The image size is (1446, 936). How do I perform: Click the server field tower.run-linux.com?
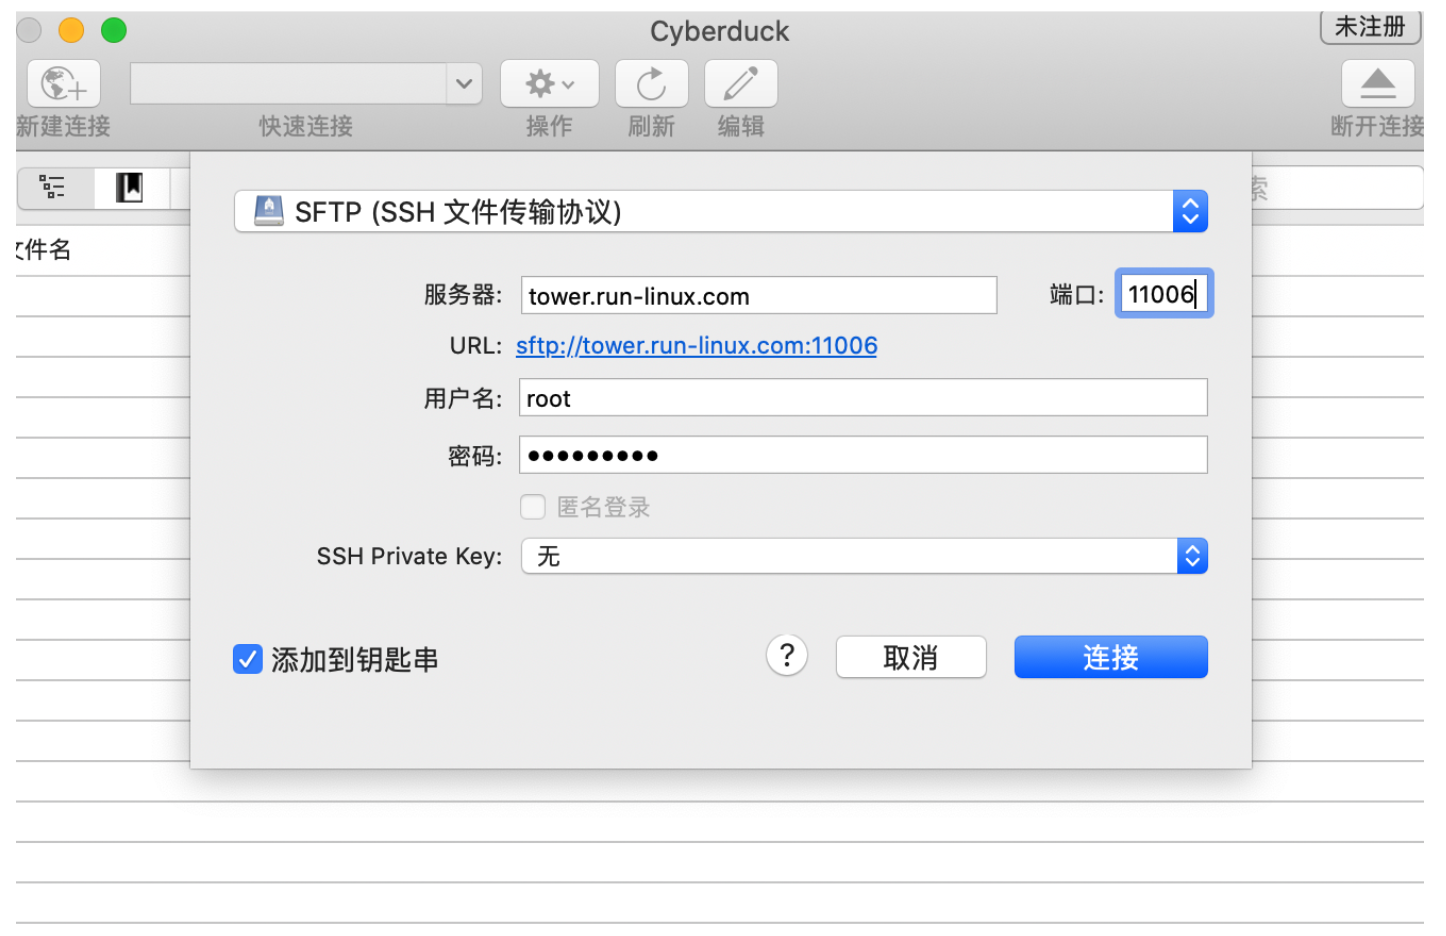click(x=759, y=295)
